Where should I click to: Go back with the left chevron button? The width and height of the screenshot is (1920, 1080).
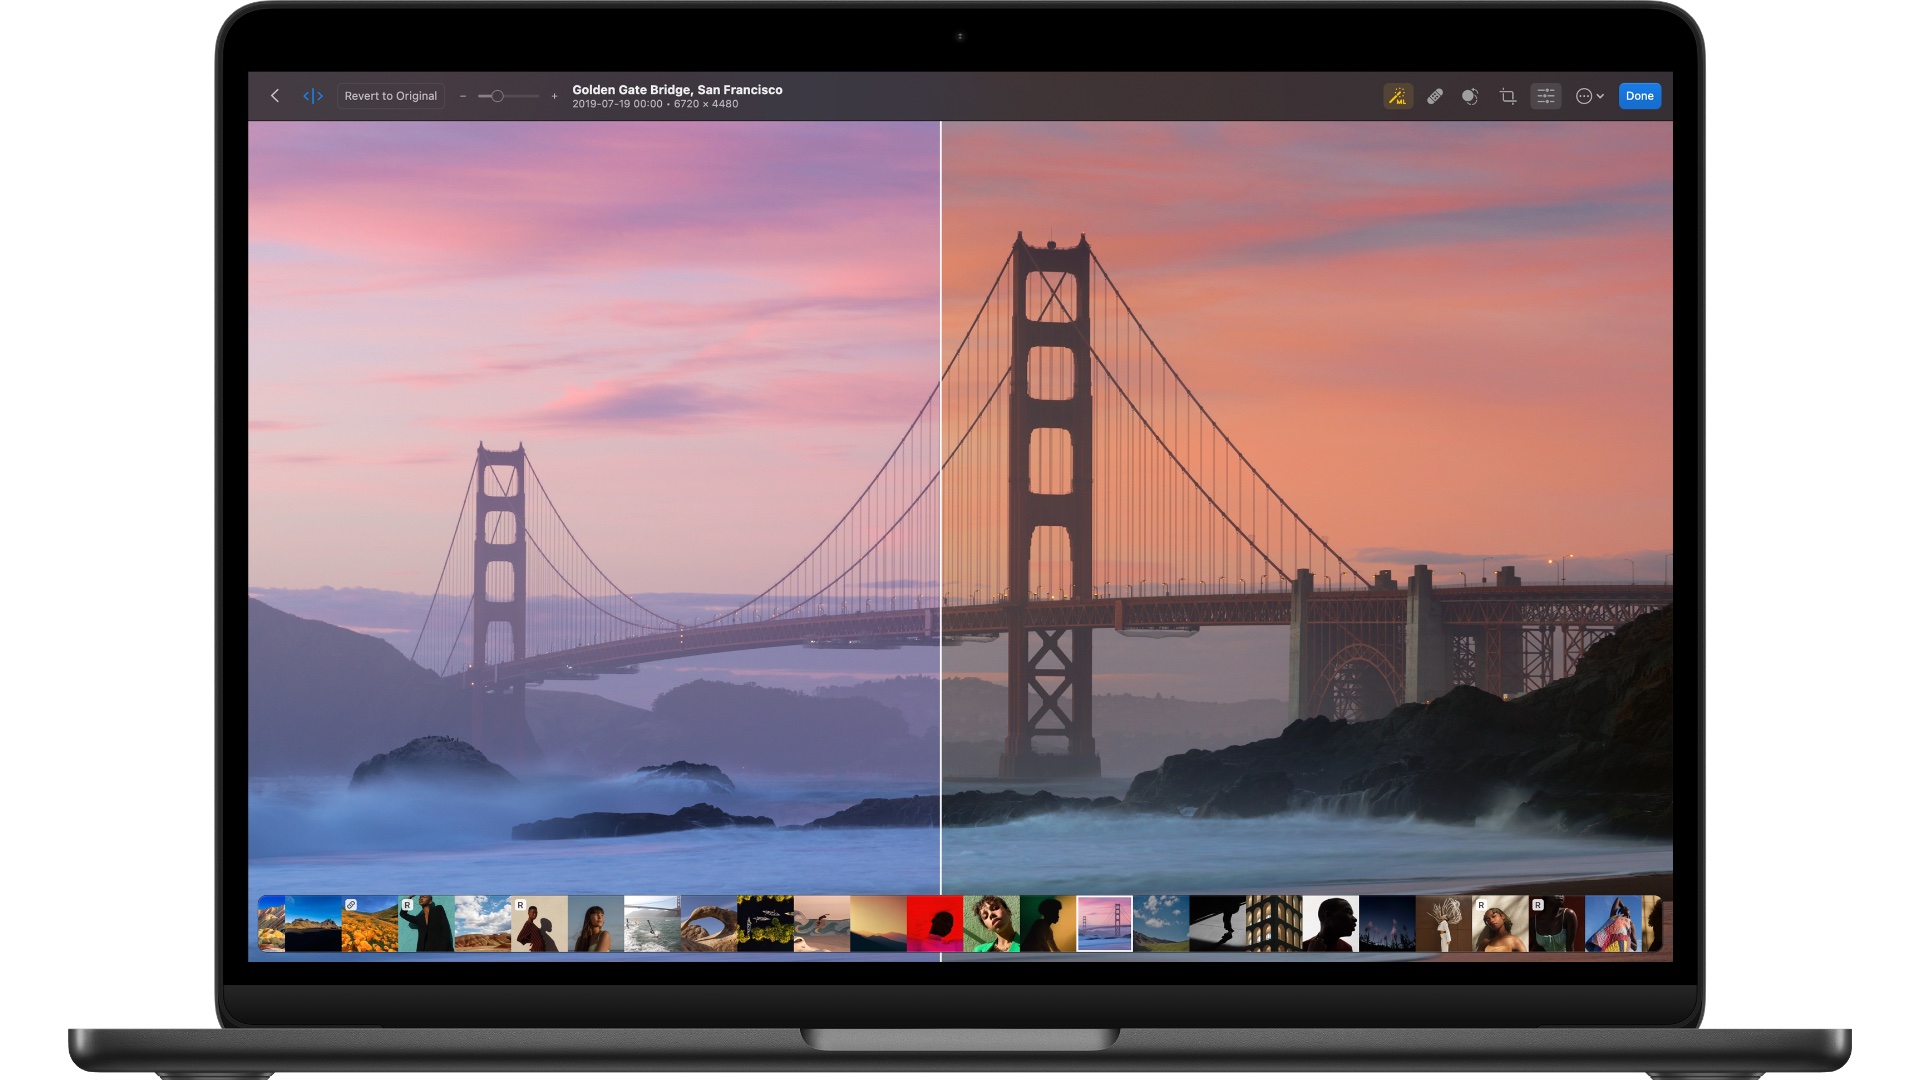(275, 96)
